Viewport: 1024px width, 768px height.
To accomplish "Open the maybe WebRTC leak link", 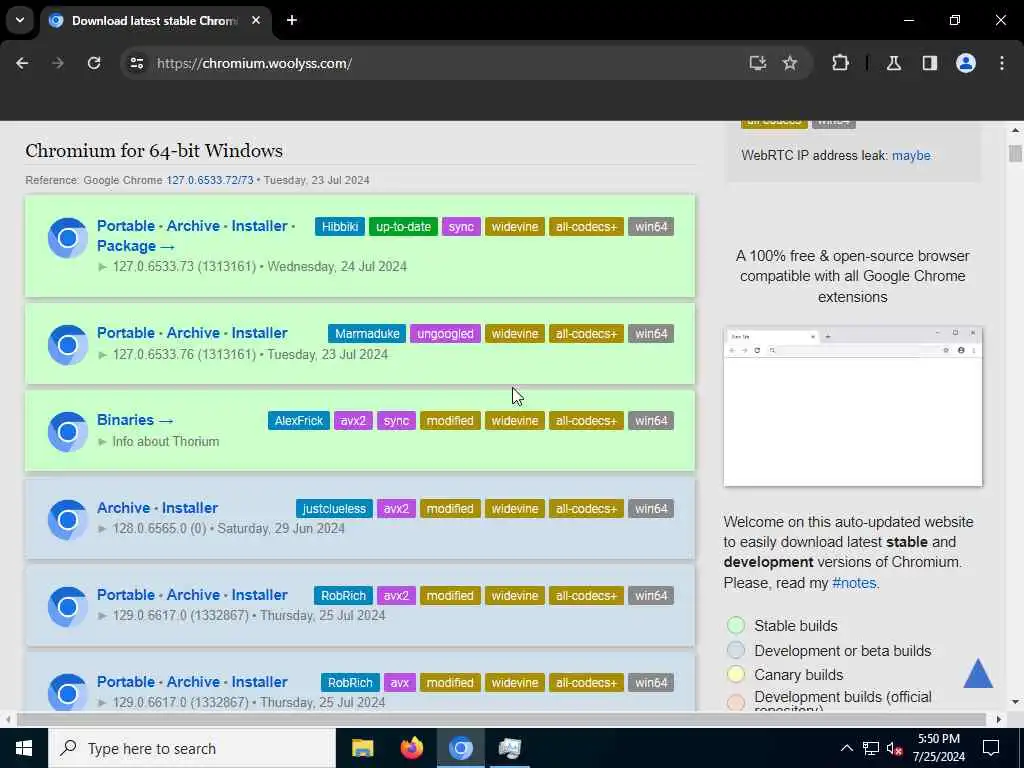I will [x=911, y=155].
